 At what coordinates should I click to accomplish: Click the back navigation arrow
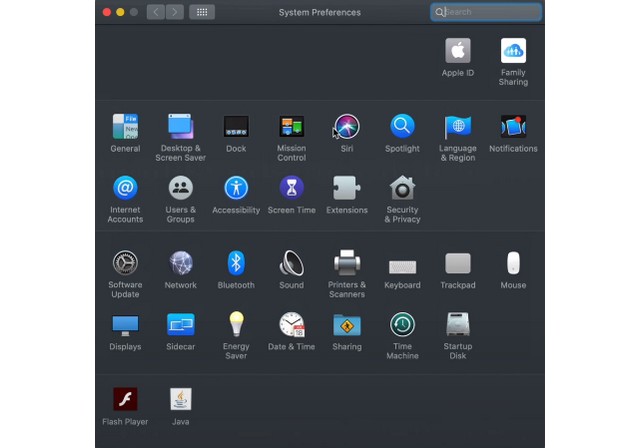156,12
